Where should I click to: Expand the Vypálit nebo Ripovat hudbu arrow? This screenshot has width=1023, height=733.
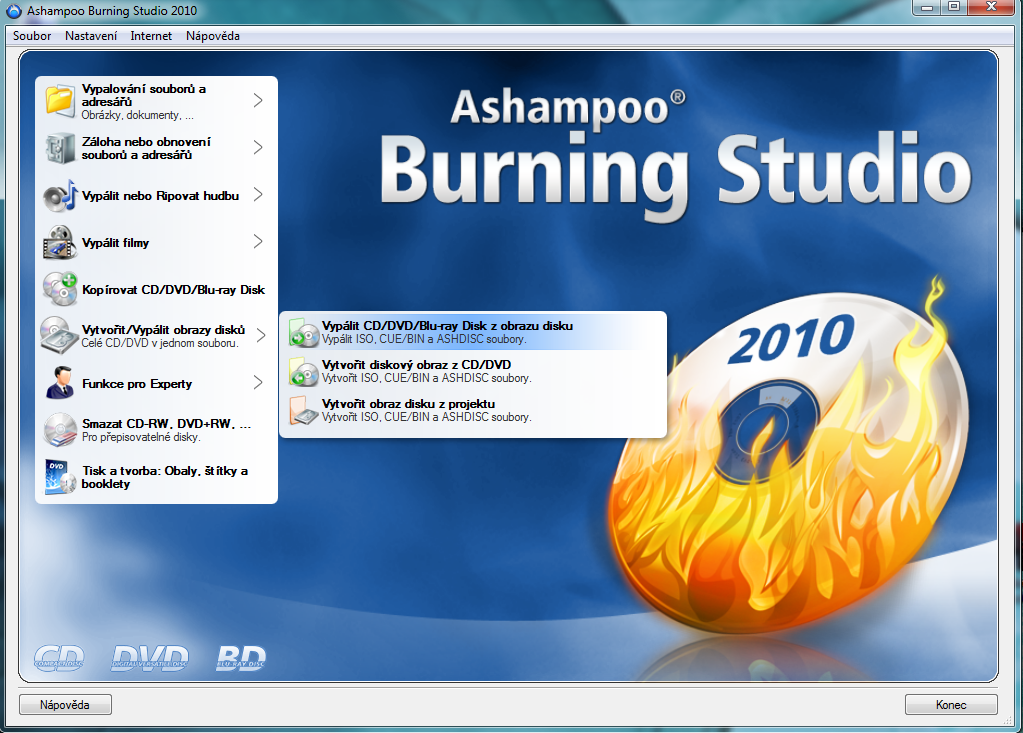258,194
